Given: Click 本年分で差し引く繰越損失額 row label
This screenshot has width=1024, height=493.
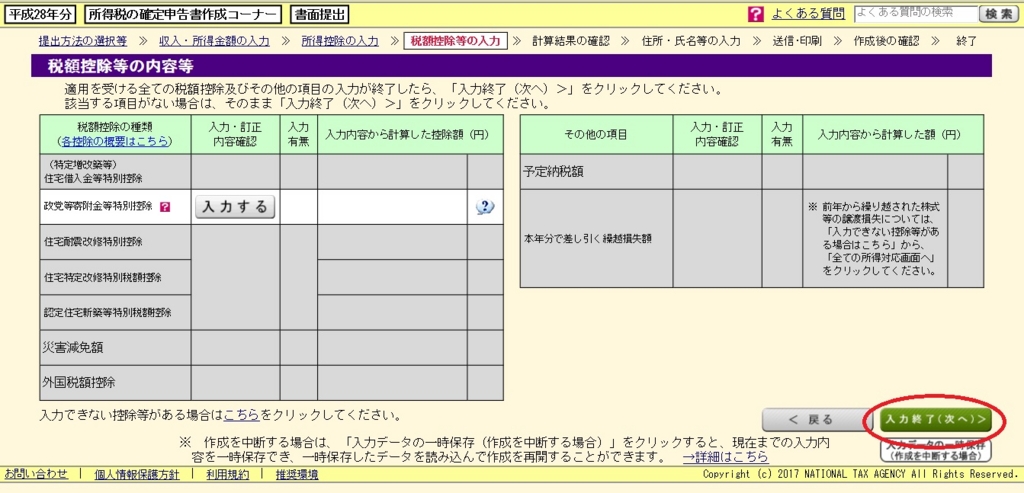Looking at the screenshot, I should pyautogui.click(x=588, y=238).
